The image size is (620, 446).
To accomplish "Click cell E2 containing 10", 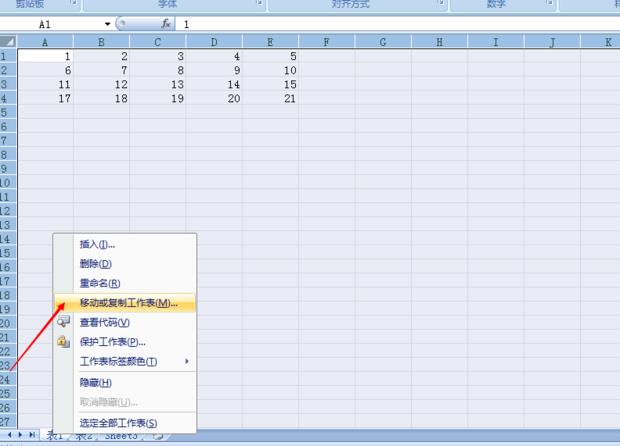I will click(x=270, y=70).
